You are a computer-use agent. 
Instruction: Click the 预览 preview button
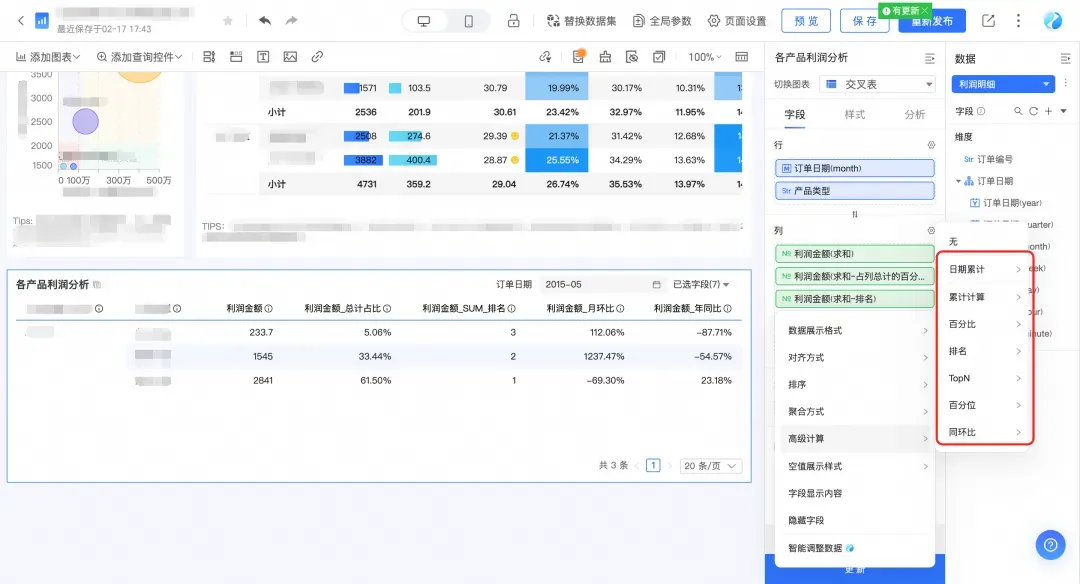pyautogui.click(x=806, y=21)
